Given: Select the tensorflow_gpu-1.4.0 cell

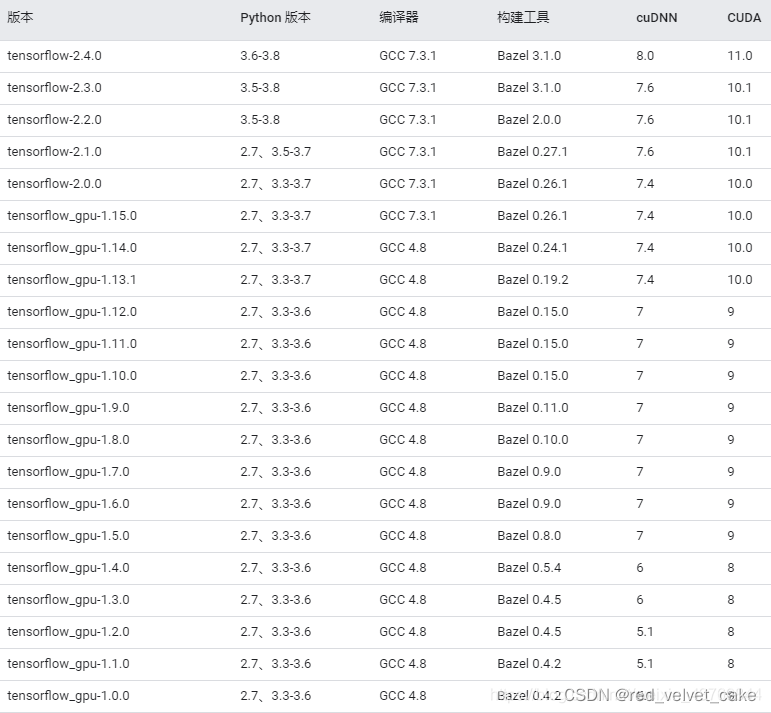Looking at the screenshot, I should (x=68, y=567).
